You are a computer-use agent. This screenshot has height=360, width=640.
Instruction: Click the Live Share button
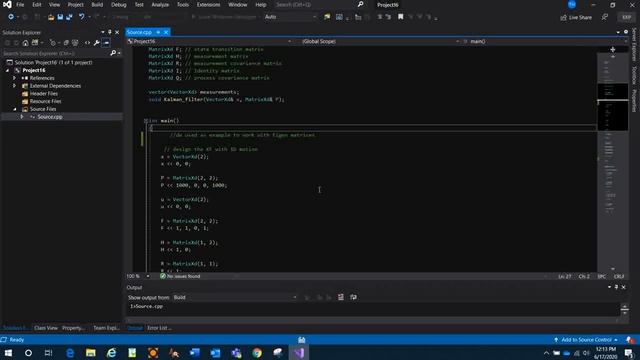576,18
